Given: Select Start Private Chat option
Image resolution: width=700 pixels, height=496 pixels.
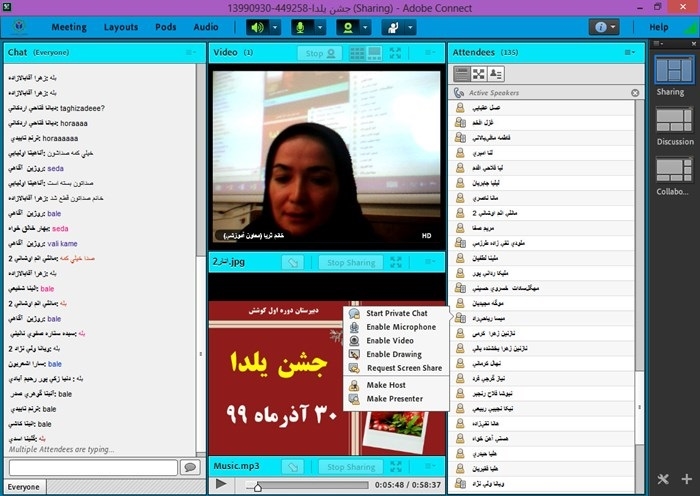Looking at the screenshot, I should (x=396, y=313).
